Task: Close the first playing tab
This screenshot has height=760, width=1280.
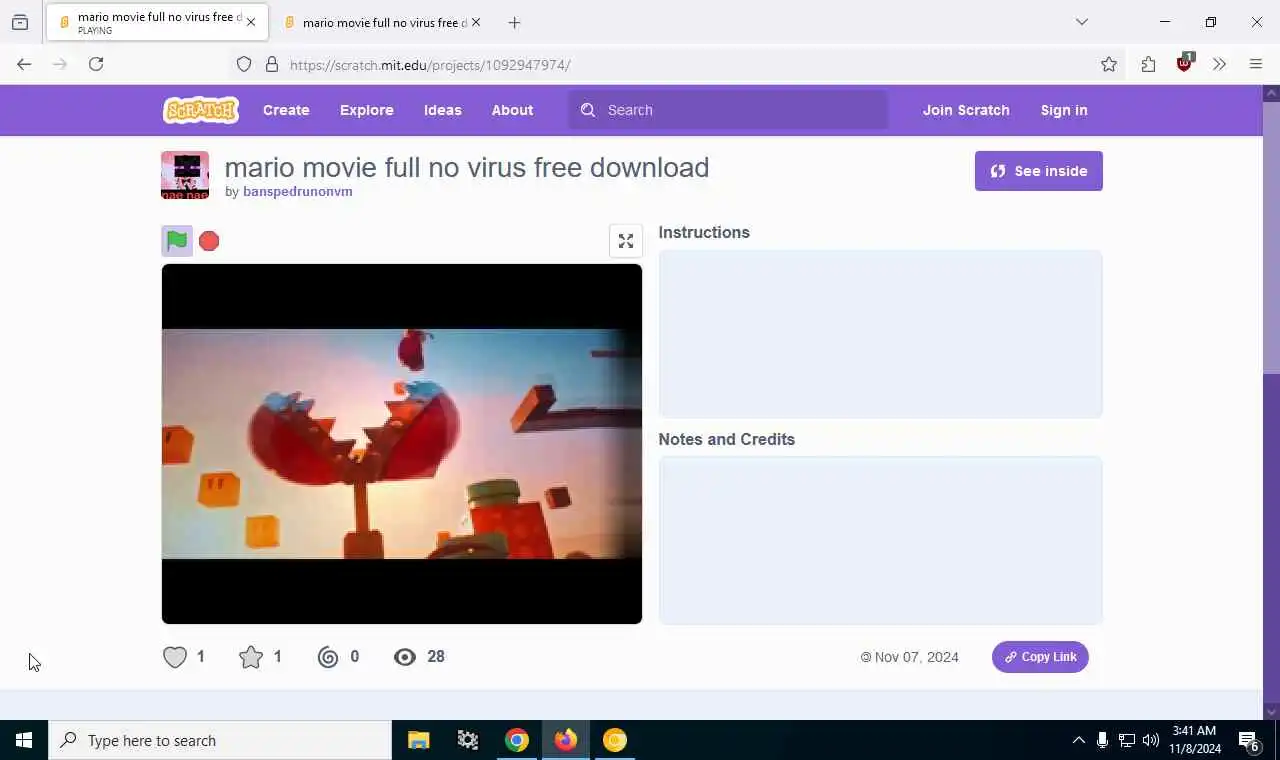Action: [x=251, y=22]
